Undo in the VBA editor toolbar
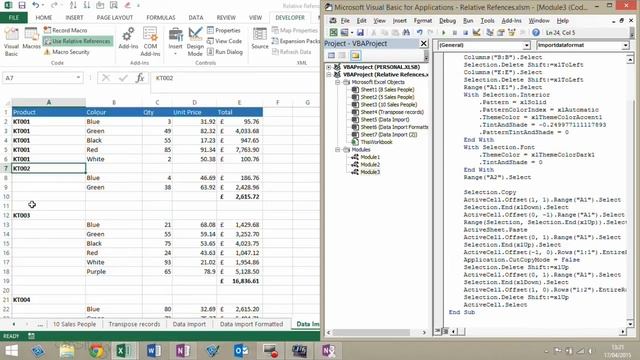This screenshot has width=640, height=360. point(420,32)
